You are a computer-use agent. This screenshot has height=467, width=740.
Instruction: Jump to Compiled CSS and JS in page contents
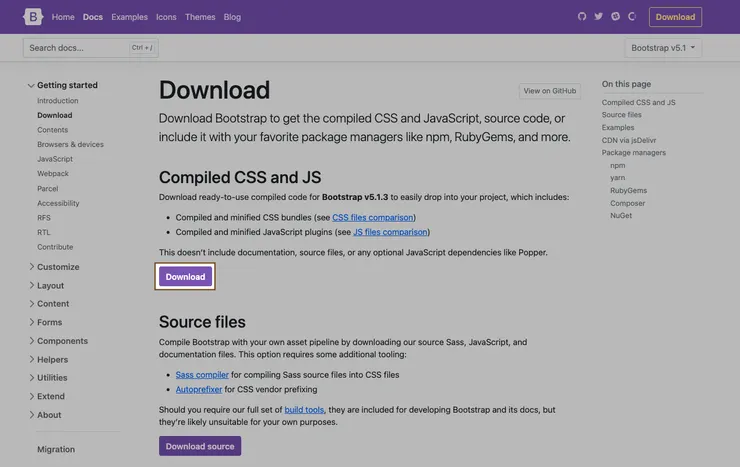click(638, 102)
